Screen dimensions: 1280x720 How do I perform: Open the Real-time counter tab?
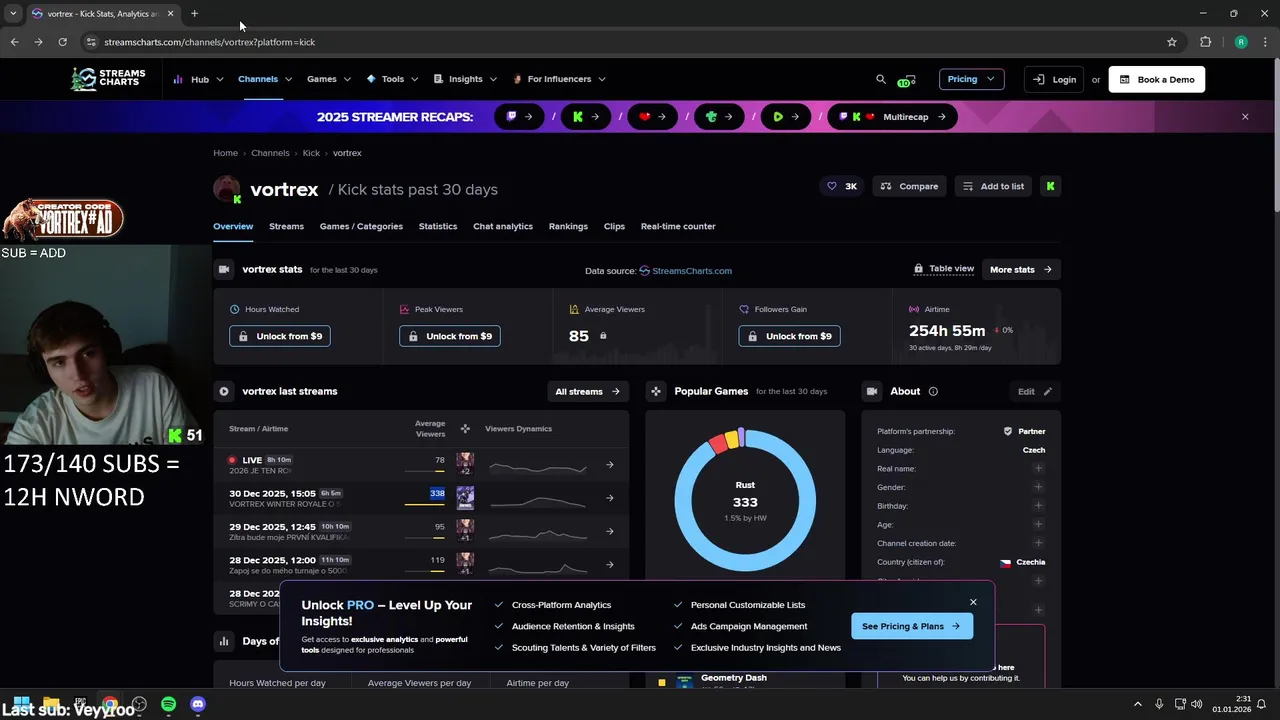point(678,226)
